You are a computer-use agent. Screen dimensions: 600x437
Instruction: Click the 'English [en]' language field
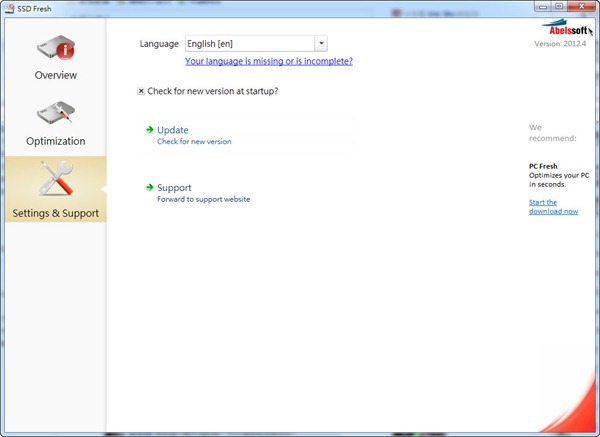[249, 44]
